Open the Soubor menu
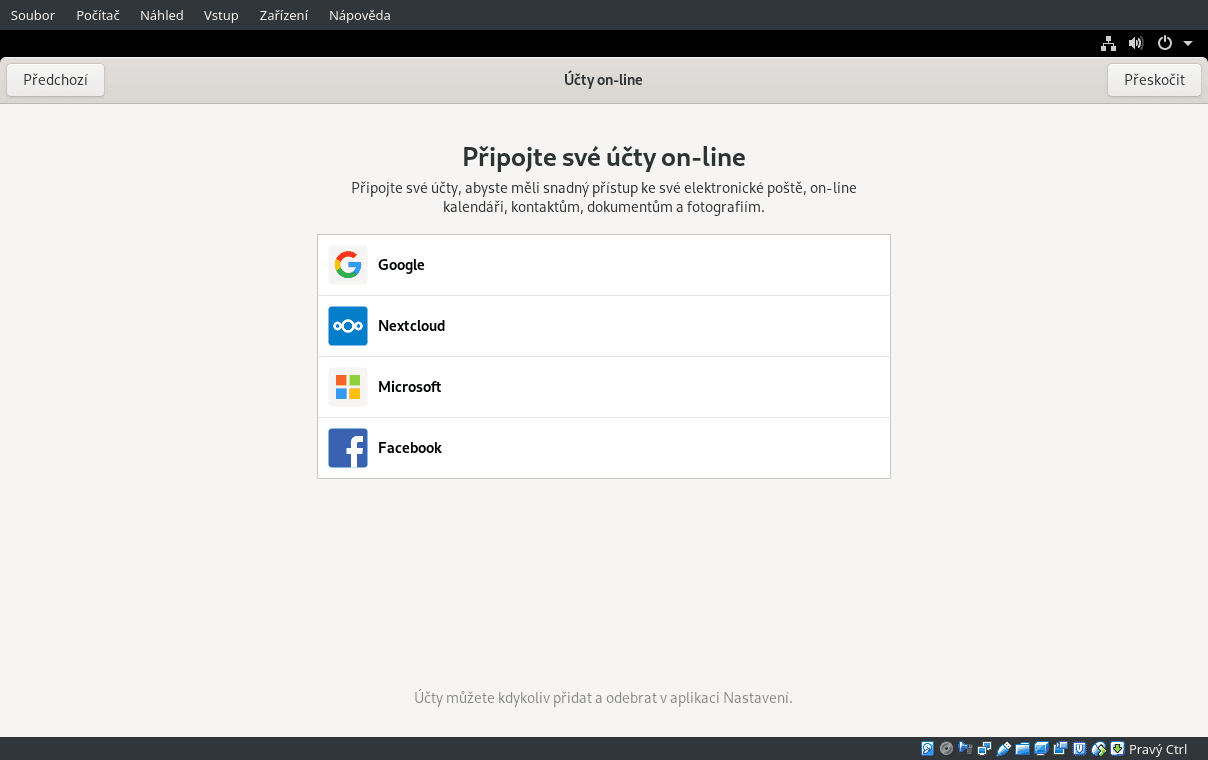Viewport: 1208px width, 760px height. [33, 15]
